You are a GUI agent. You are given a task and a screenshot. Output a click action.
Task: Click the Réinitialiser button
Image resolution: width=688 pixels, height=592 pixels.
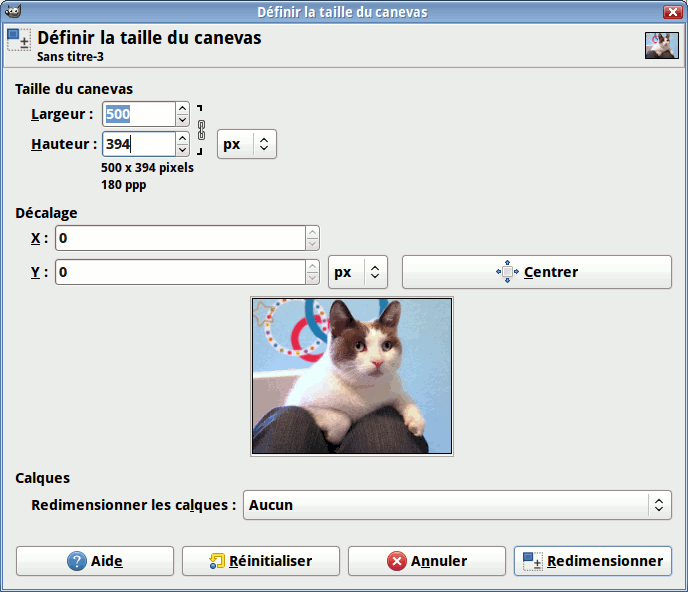261,561
